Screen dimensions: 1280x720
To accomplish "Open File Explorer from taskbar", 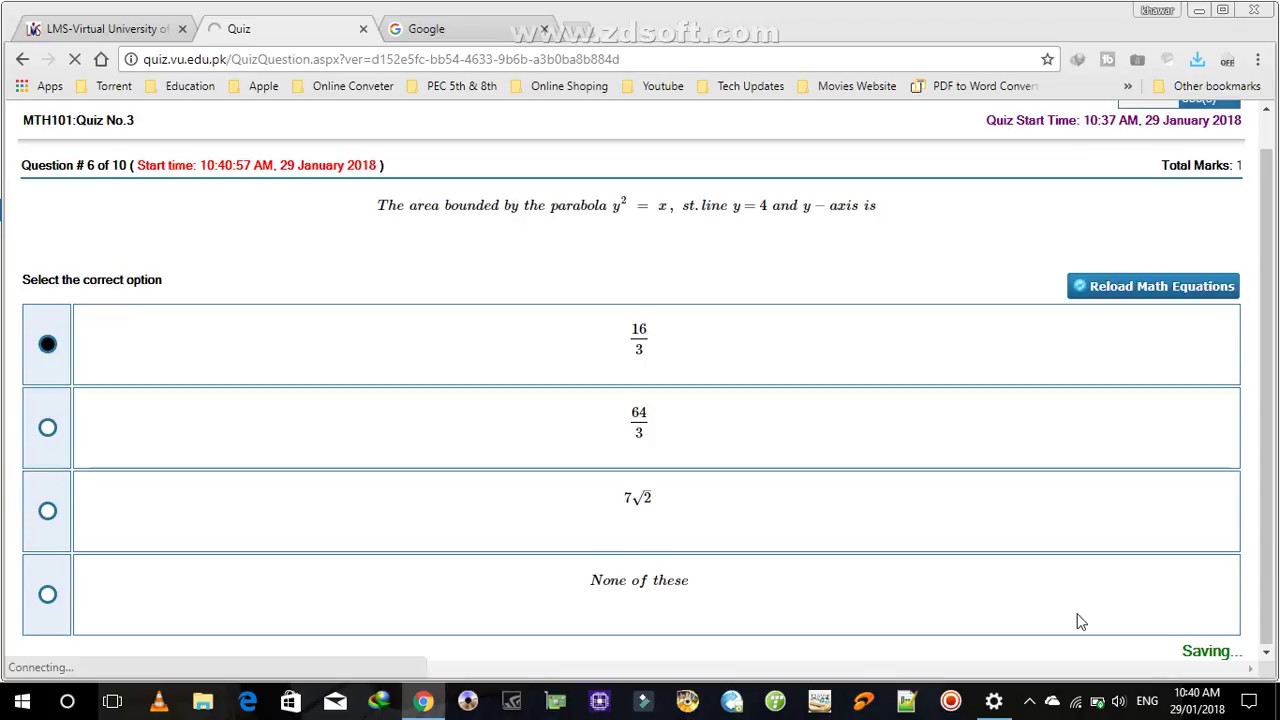I will [203, 701].
